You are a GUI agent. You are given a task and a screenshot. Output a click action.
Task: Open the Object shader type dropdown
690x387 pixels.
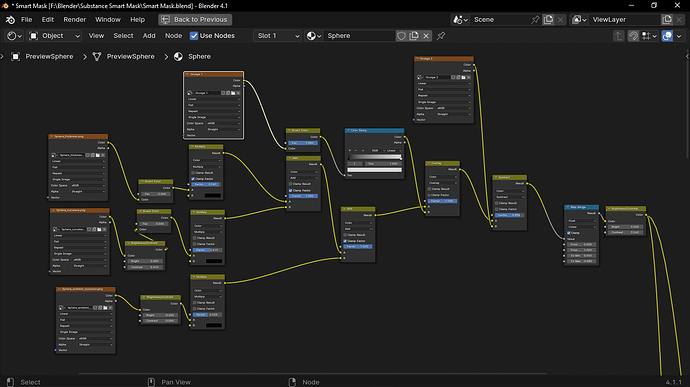tap(55, 36)
